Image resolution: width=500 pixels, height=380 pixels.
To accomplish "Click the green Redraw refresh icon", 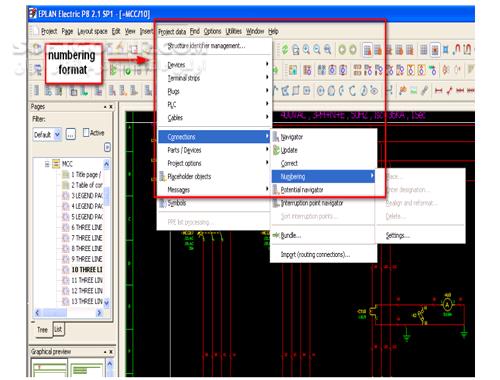I will [285, 50].
